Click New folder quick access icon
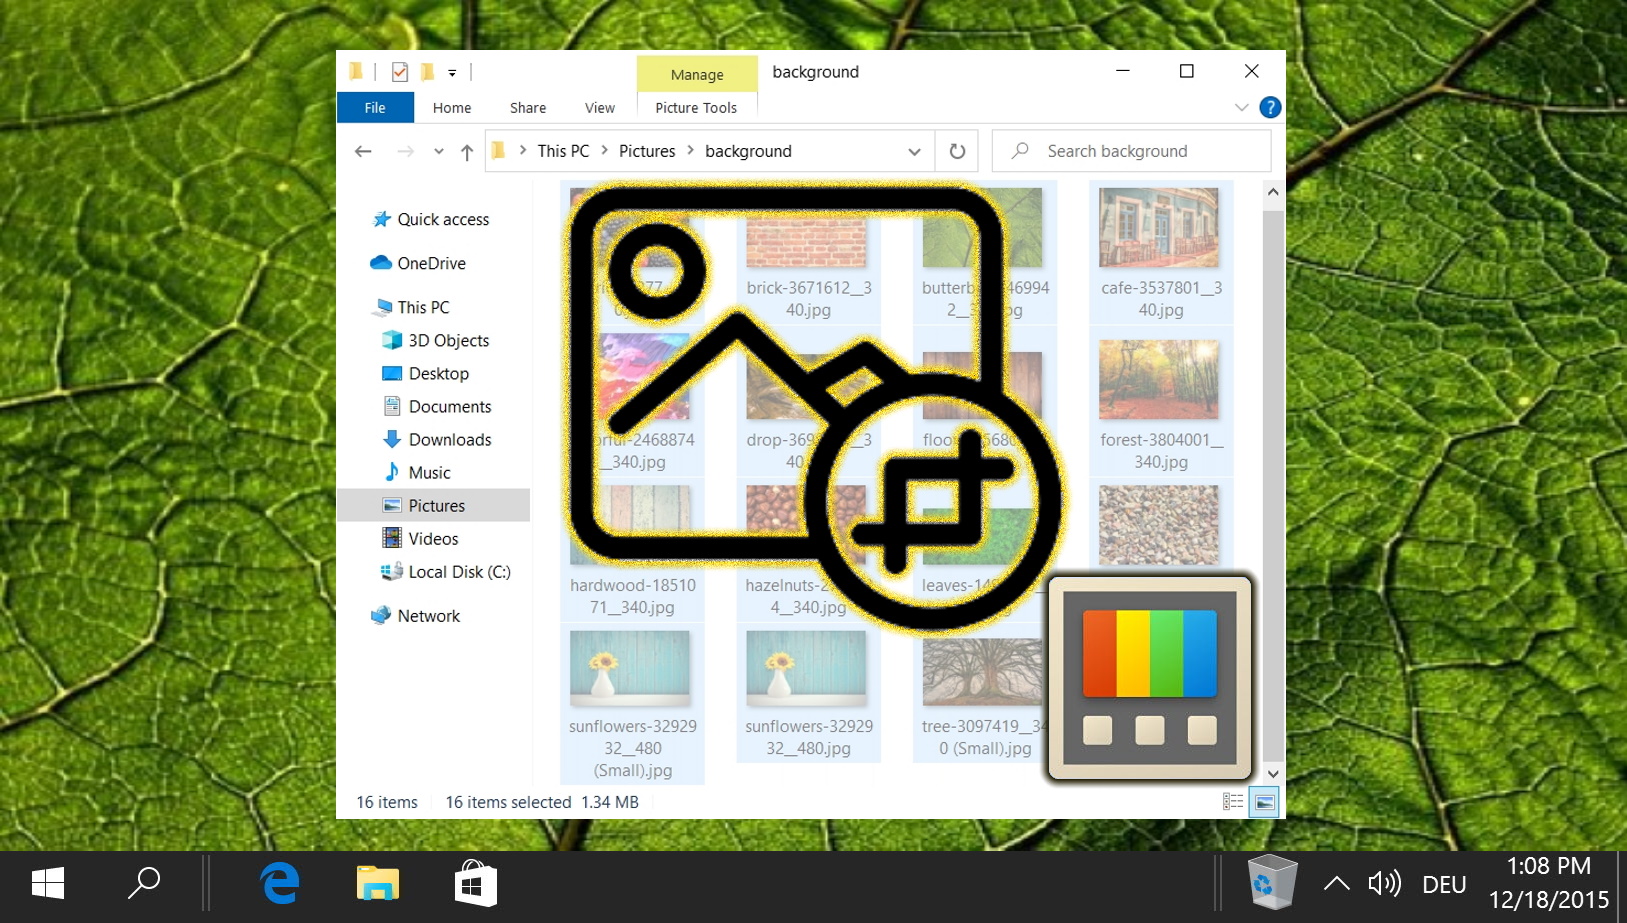 (427, 72)
